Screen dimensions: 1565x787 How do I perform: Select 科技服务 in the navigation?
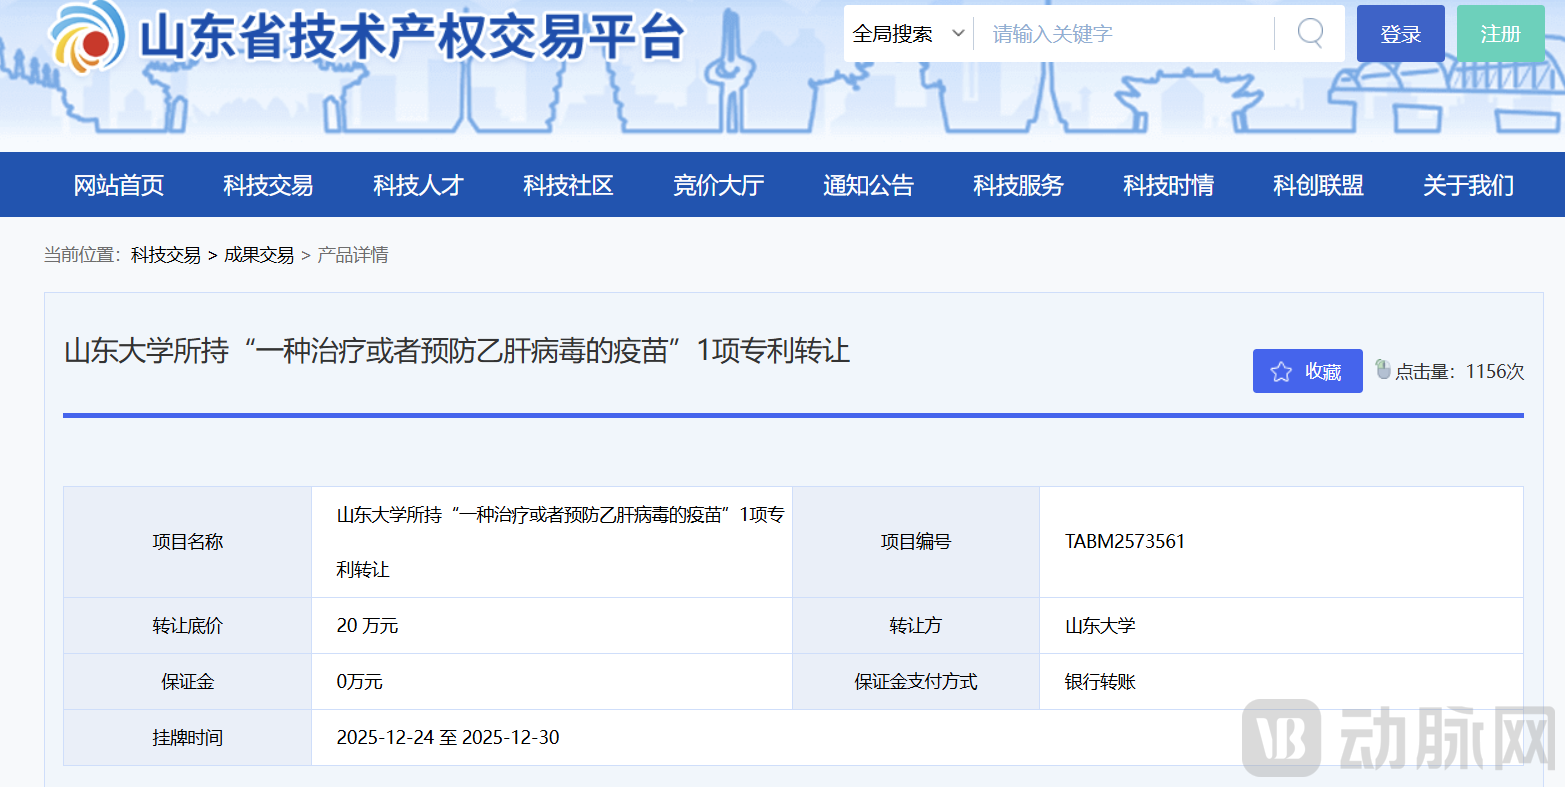click(x=1018, y=185)
